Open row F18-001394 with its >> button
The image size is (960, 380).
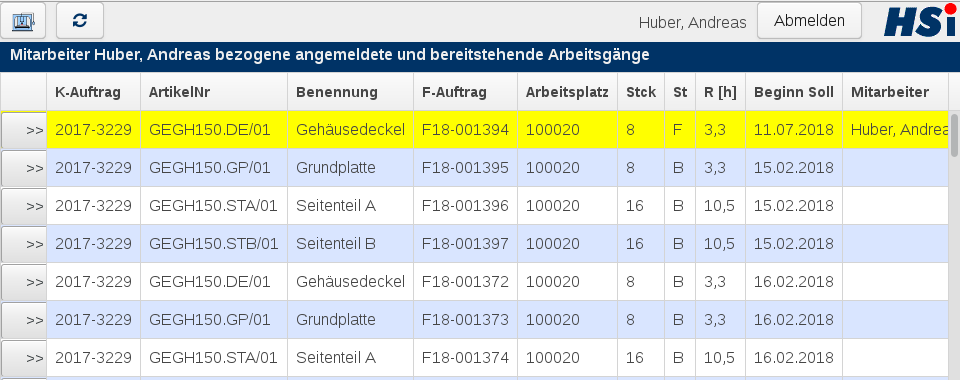[x=24, y=130]
